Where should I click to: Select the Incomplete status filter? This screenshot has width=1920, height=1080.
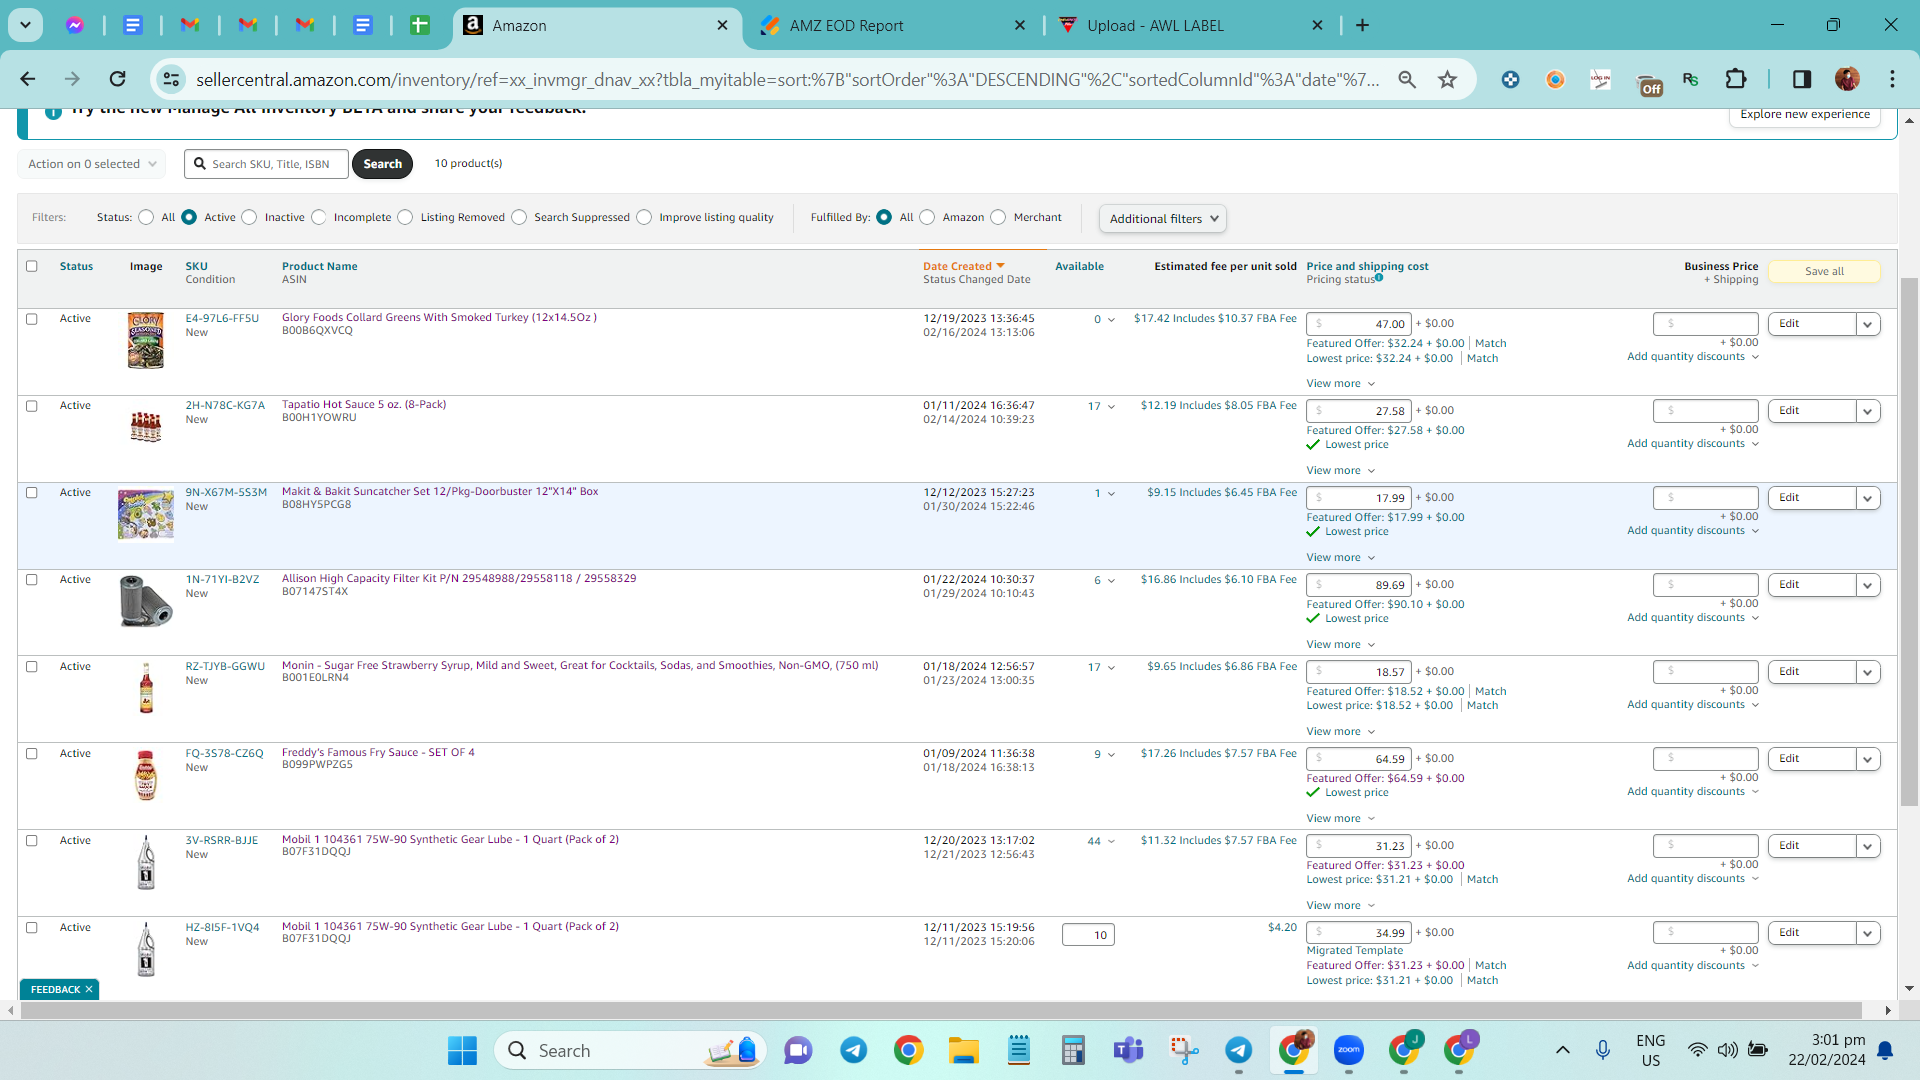[x=319, y=217]
